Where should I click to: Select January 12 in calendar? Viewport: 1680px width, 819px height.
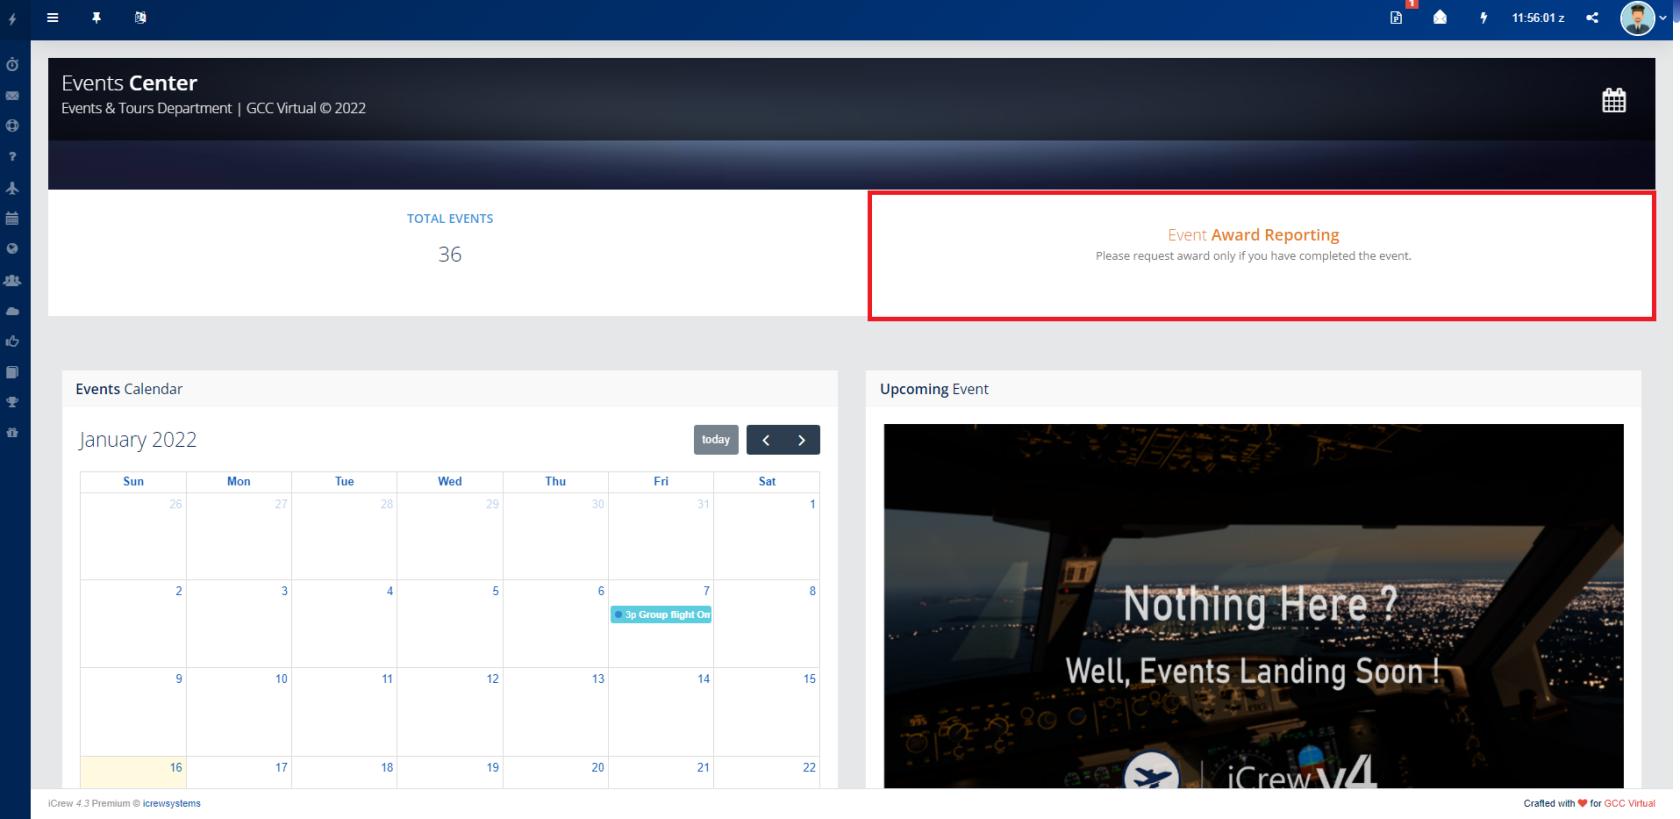(450, 712)
